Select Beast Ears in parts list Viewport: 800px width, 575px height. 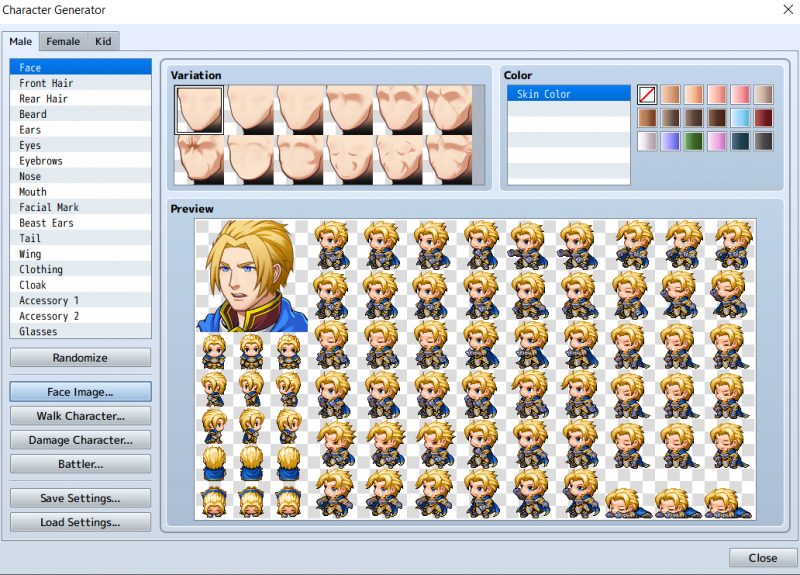click(80, 223)
